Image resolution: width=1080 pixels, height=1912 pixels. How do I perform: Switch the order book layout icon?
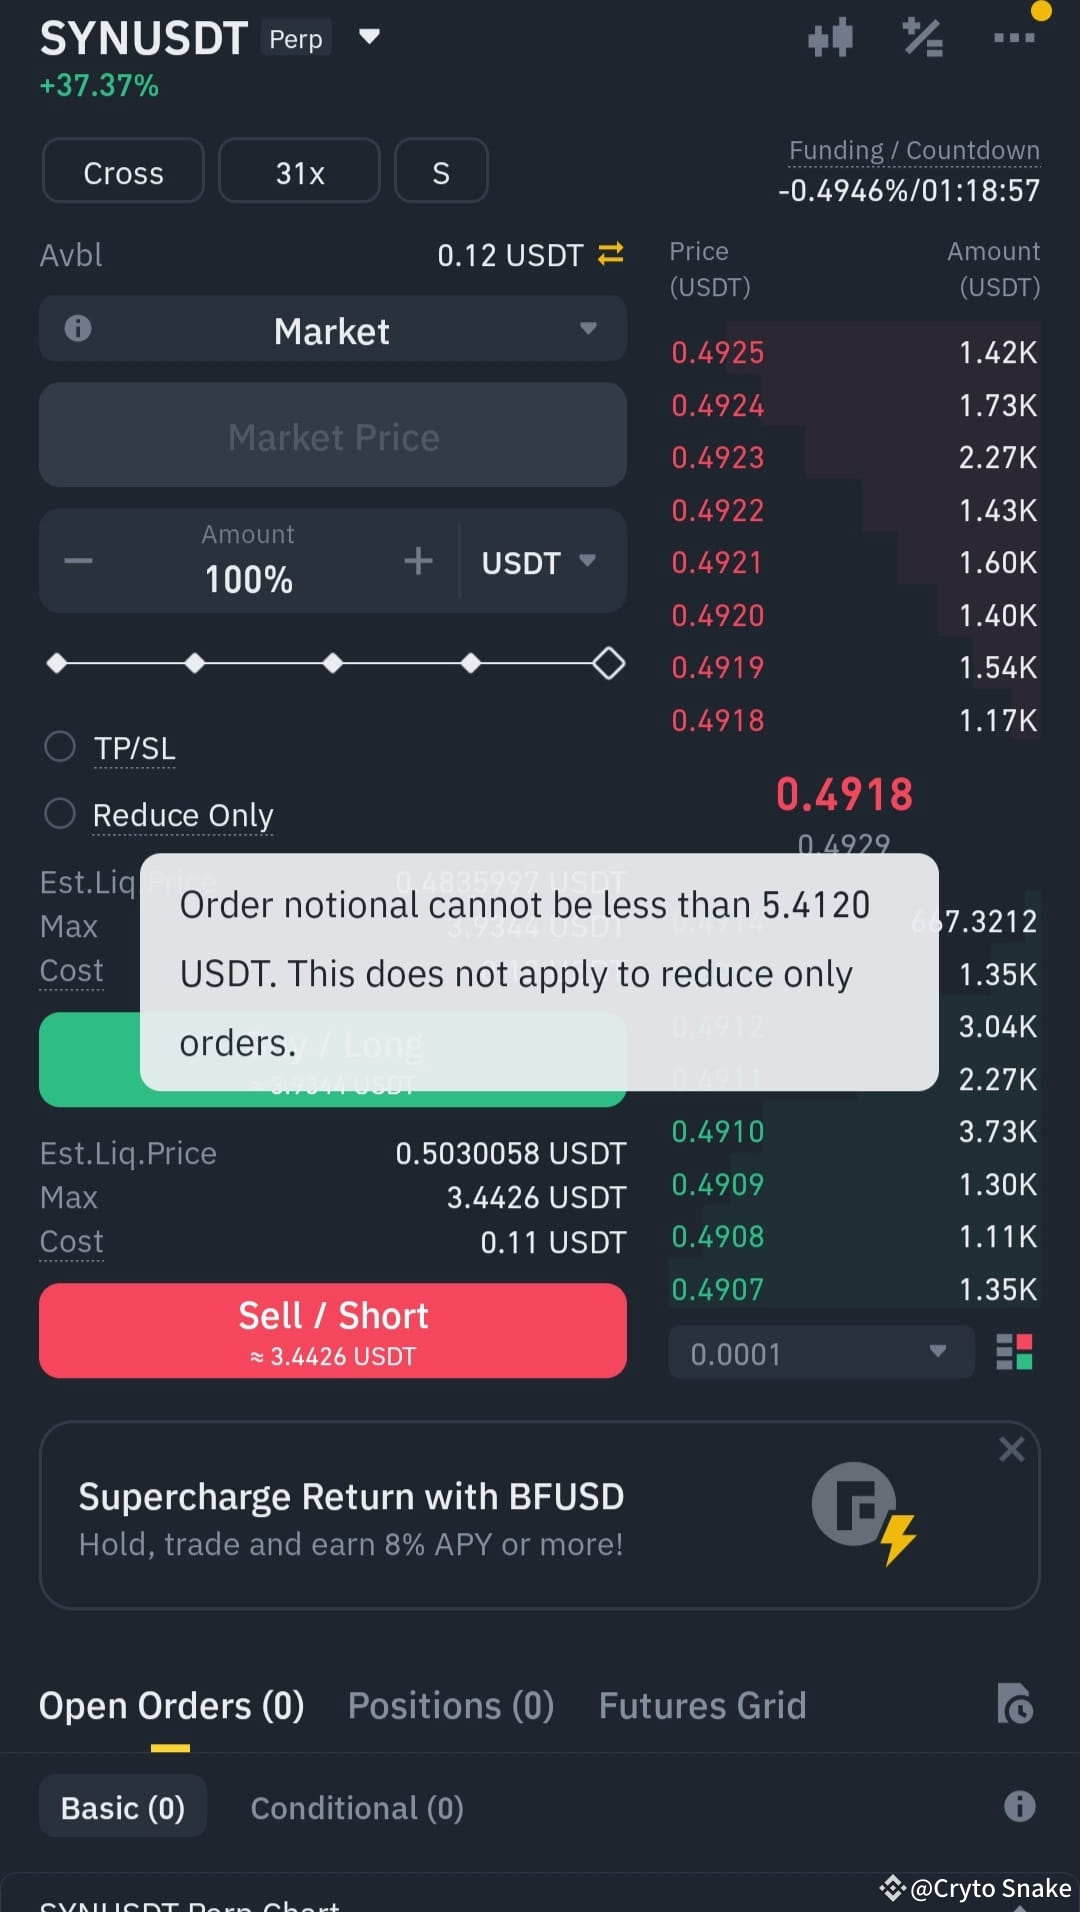click(1014, 1352)
